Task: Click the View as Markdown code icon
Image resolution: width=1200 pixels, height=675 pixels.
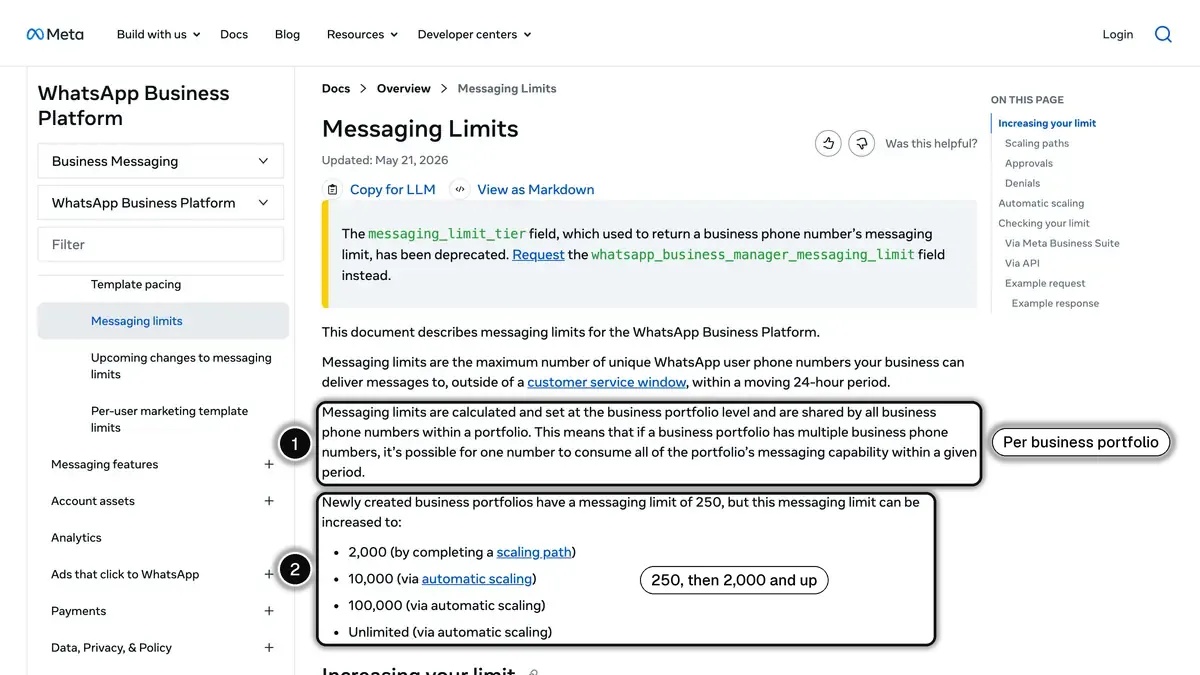Action: click(460, 189)
